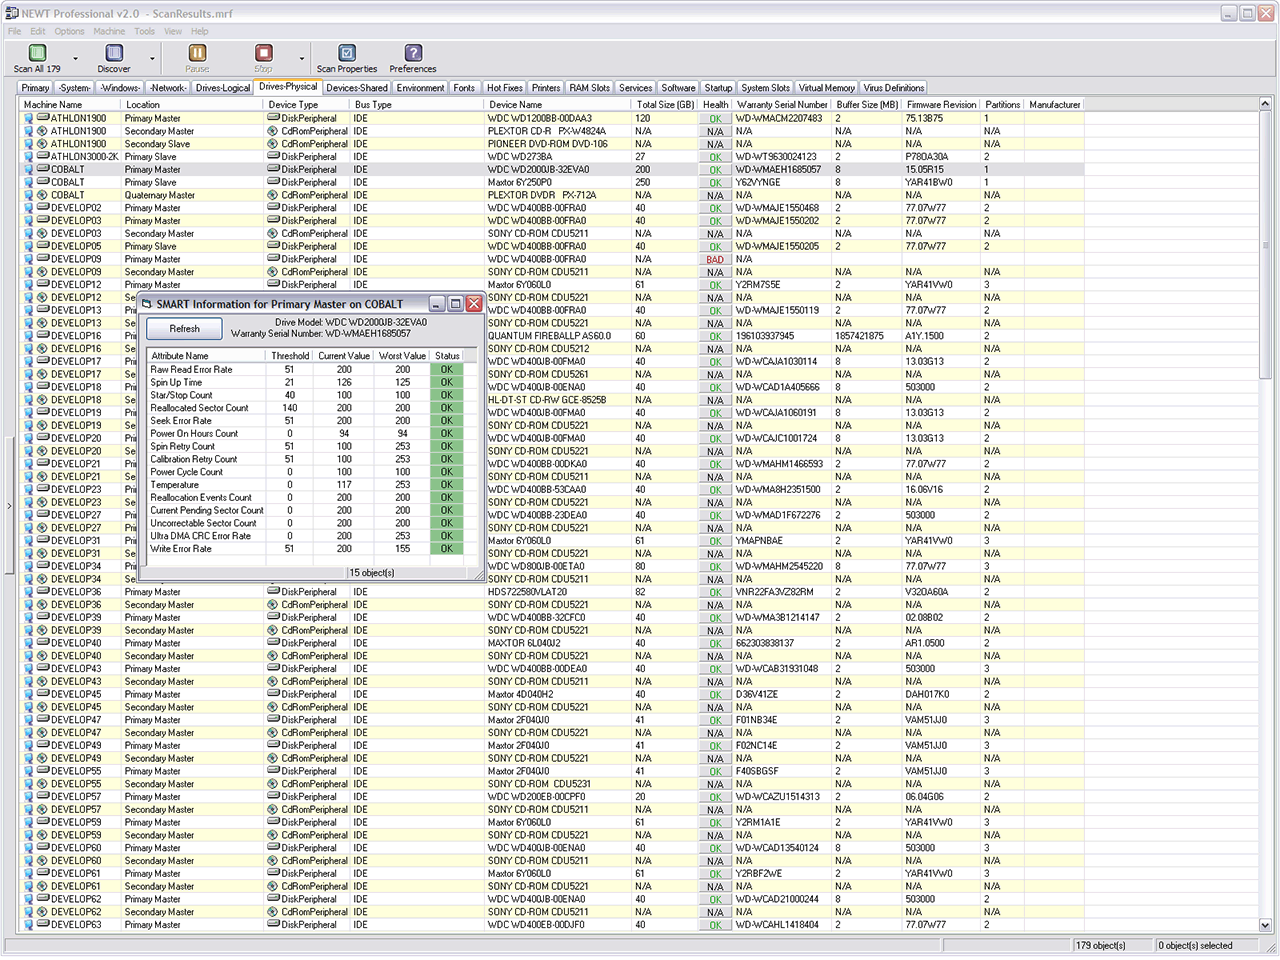Select the Temperature row in SMART list
Screen dimensions: 1280x960
tap(175, 485)
